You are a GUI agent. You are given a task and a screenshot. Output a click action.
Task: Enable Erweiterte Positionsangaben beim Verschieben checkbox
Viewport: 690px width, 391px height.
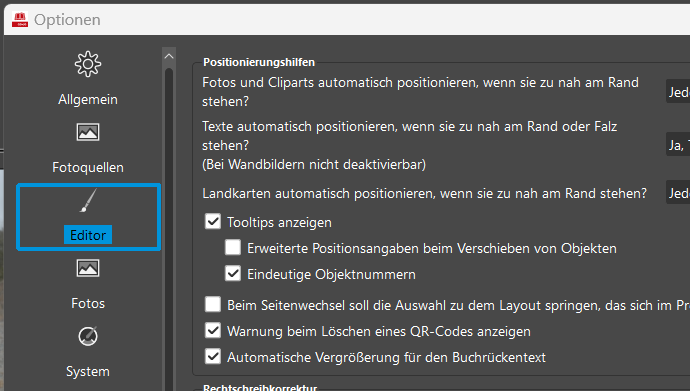(233, 247)
